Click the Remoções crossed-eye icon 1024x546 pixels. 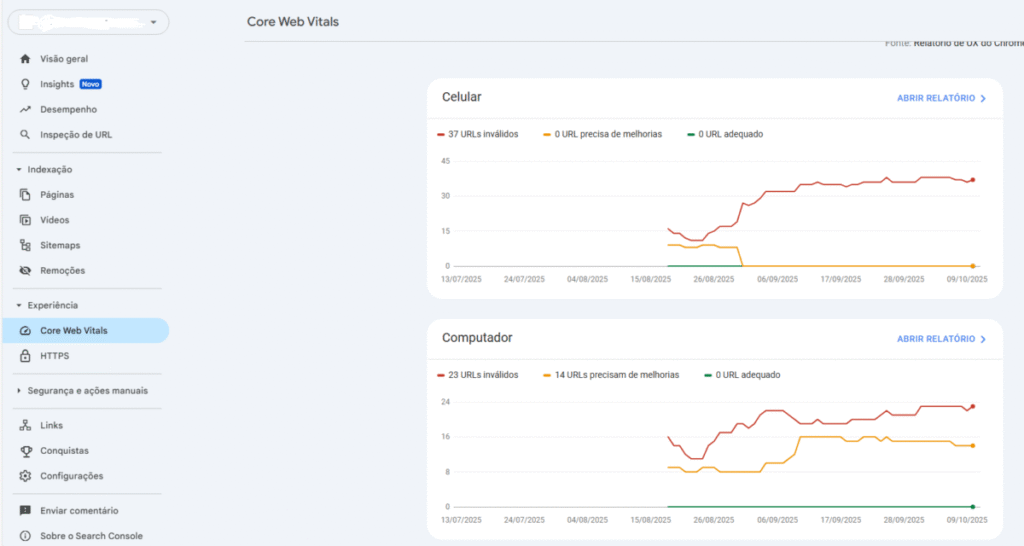[25, 270]
